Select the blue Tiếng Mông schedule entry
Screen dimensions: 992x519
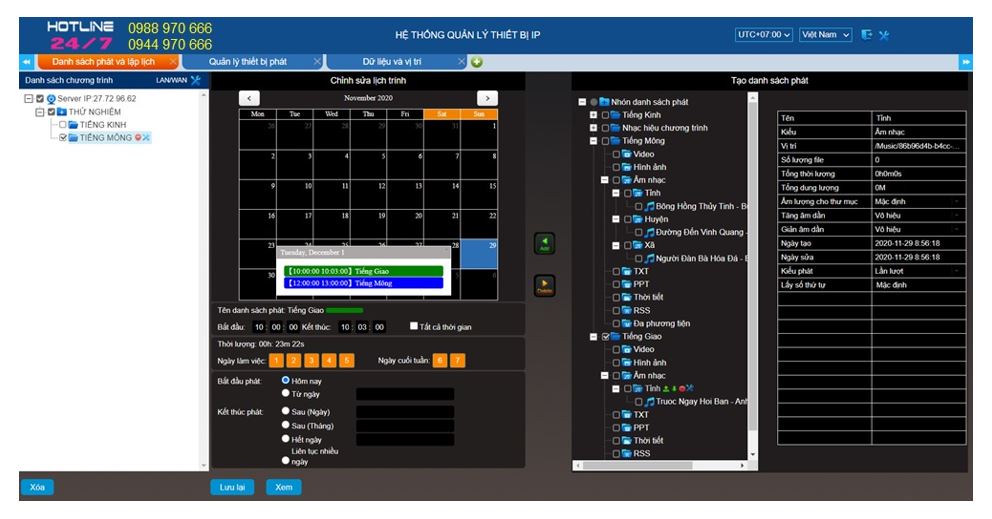click(363, 283)
